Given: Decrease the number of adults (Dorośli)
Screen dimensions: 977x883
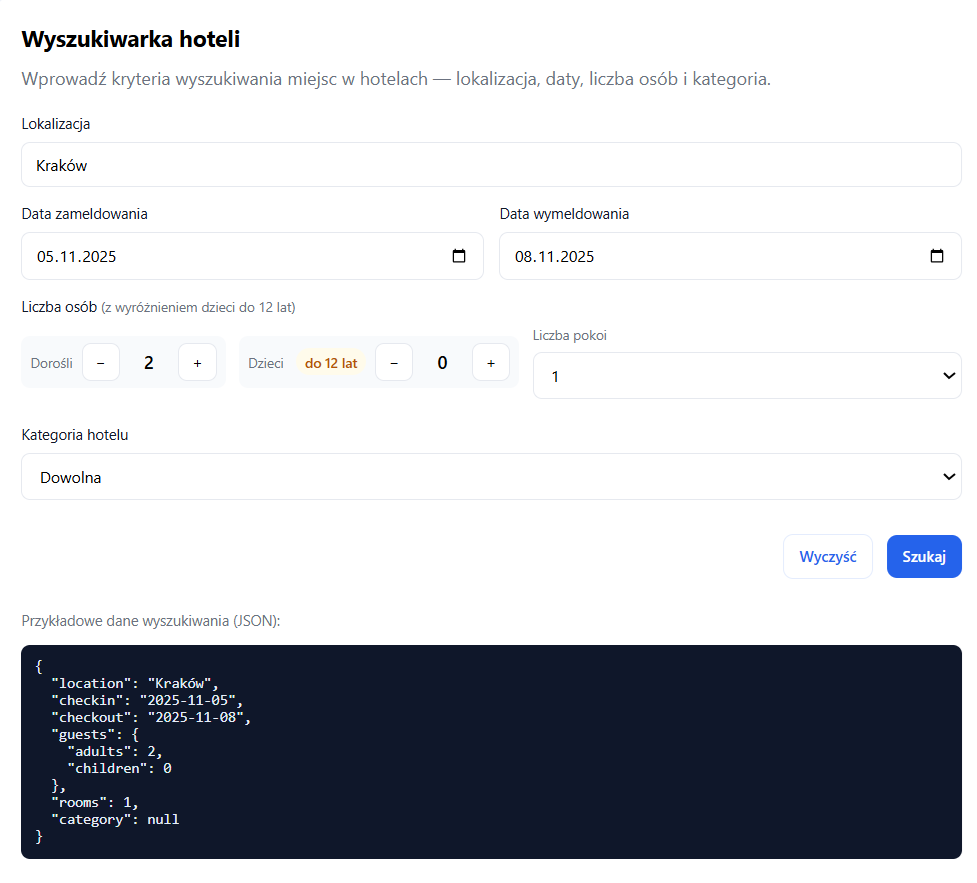Looking at the screenshot, I should 101,363.
